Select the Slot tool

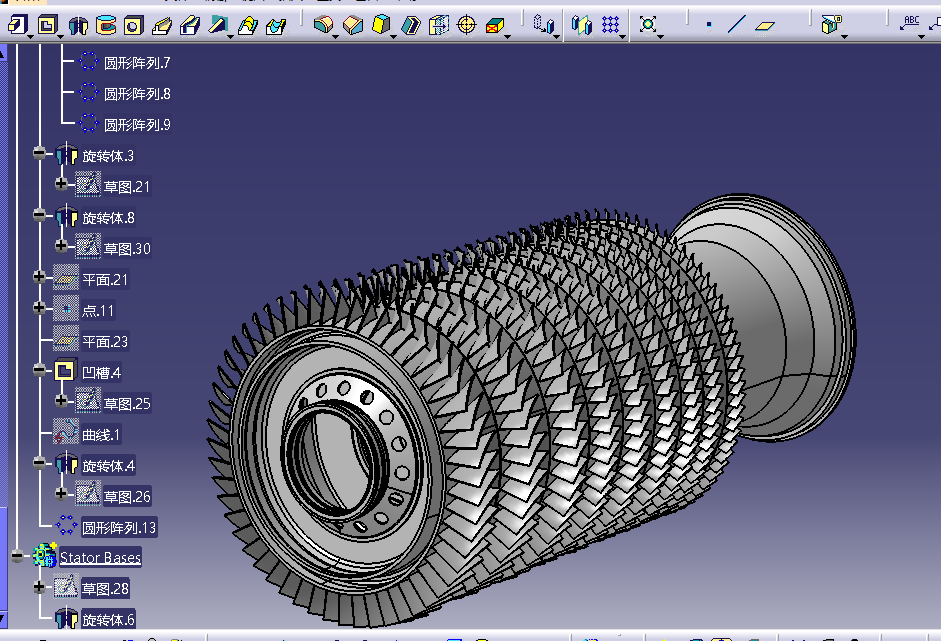[190, 25]
